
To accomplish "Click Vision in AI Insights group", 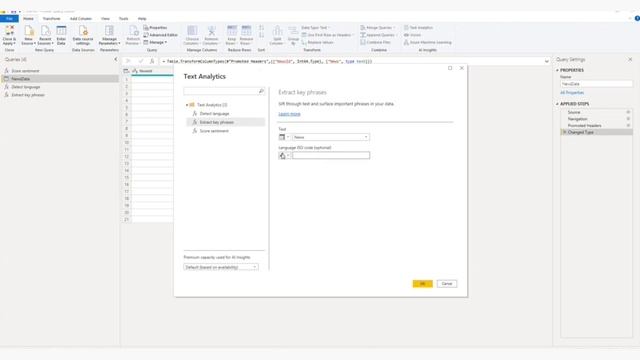I will click(413, 35).
